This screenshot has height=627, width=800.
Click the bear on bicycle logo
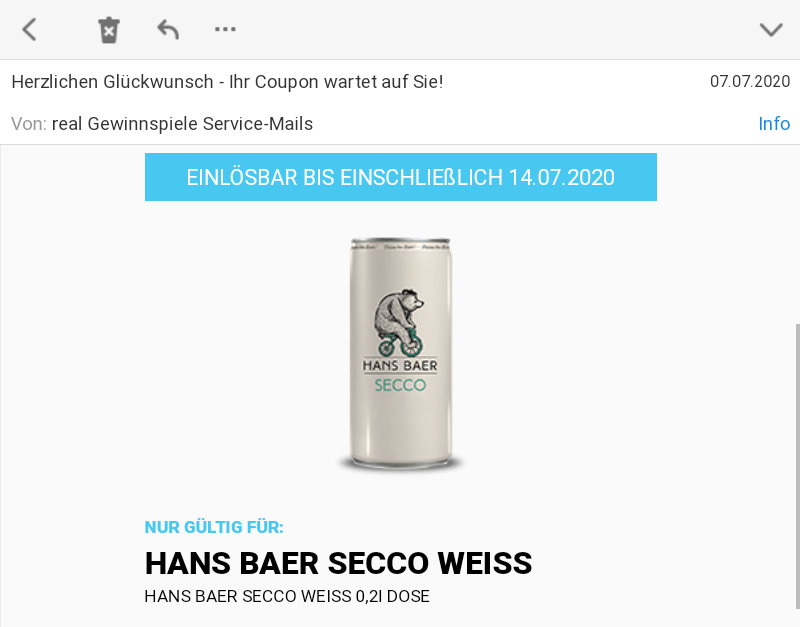(x=399, y=322)
